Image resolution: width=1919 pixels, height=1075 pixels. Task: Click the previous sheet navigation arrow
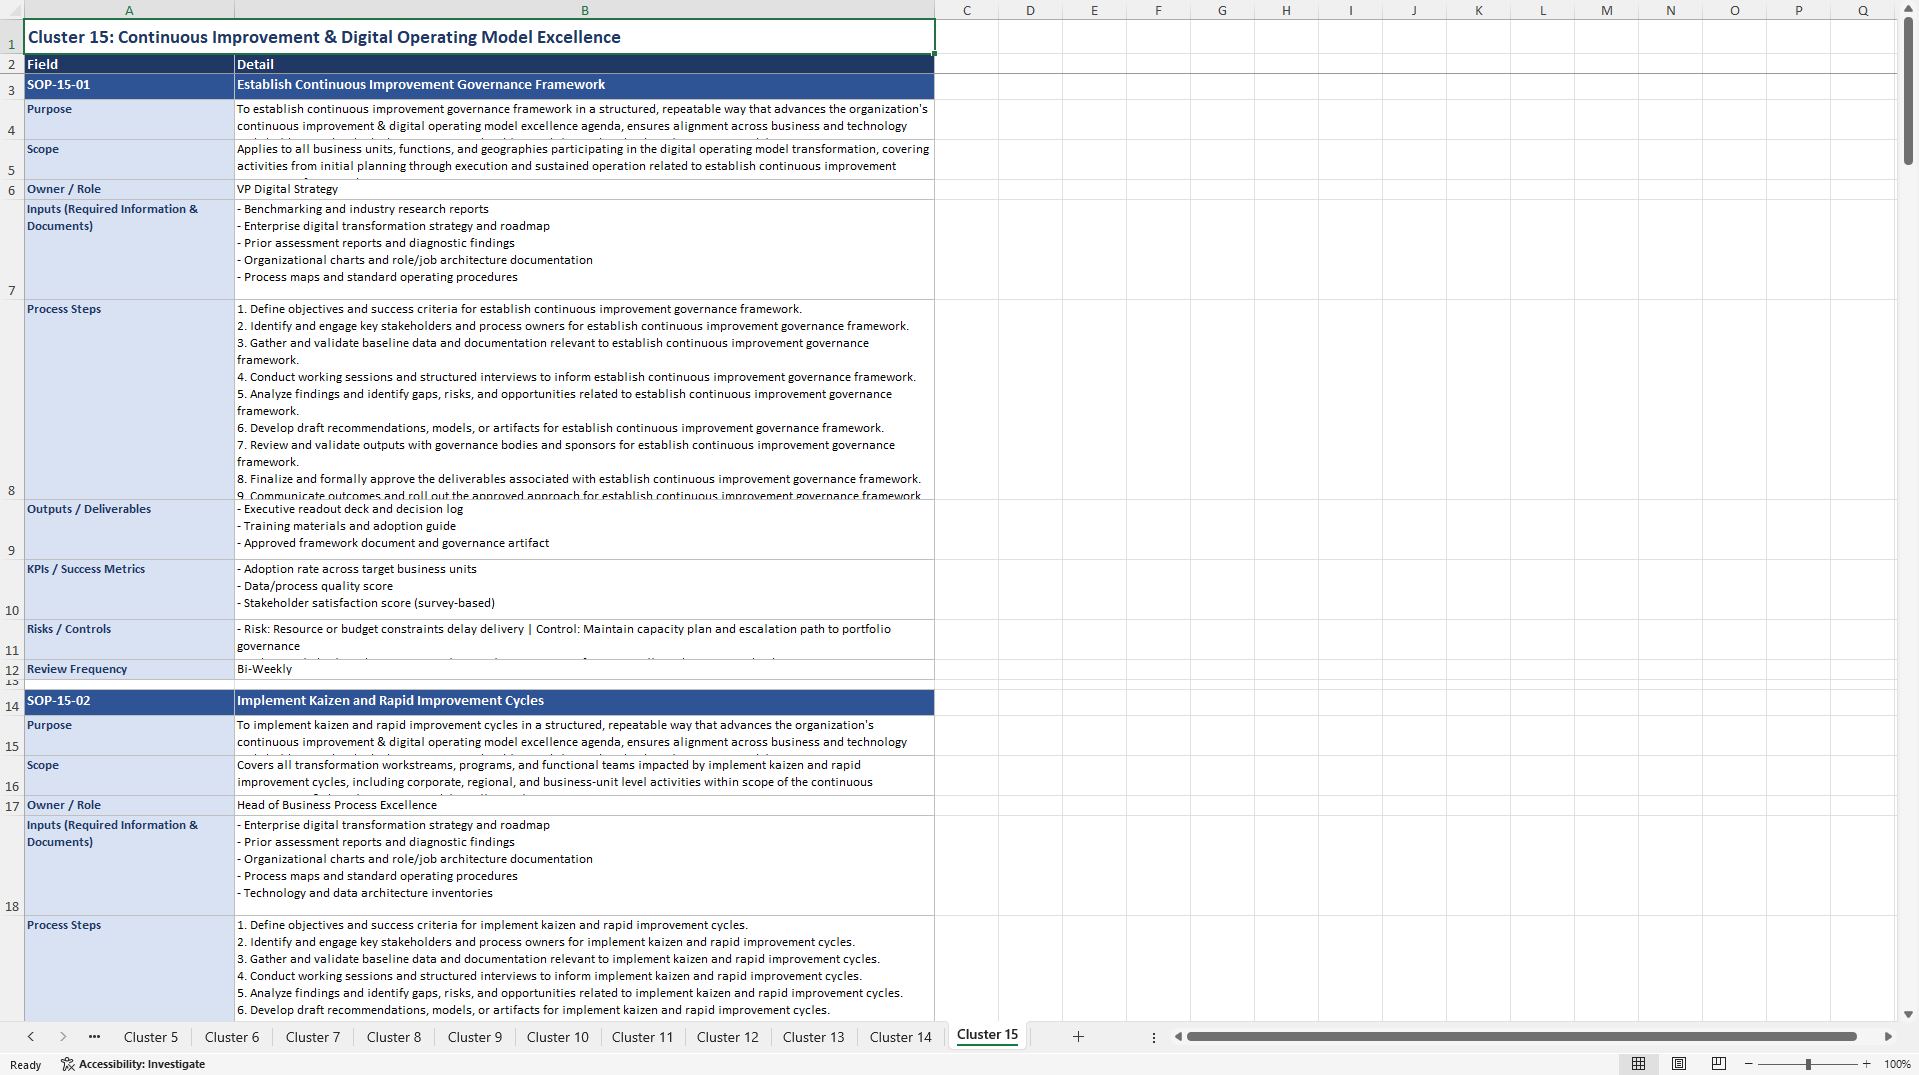pyautogui.click(x=31, y=1037)
